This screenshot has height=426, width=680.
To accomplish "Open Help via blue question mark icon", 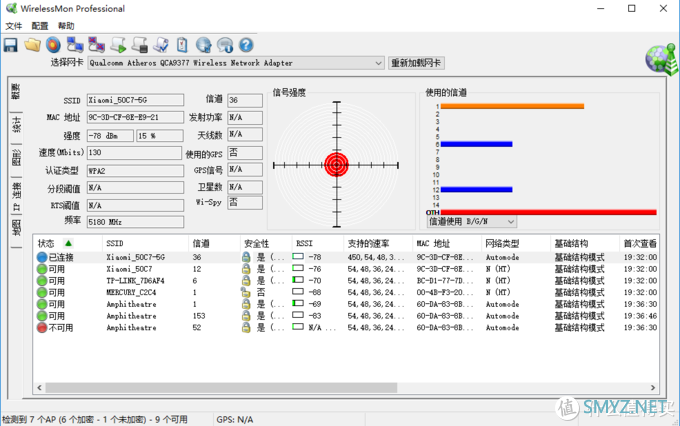I will (x=246, y=45).
